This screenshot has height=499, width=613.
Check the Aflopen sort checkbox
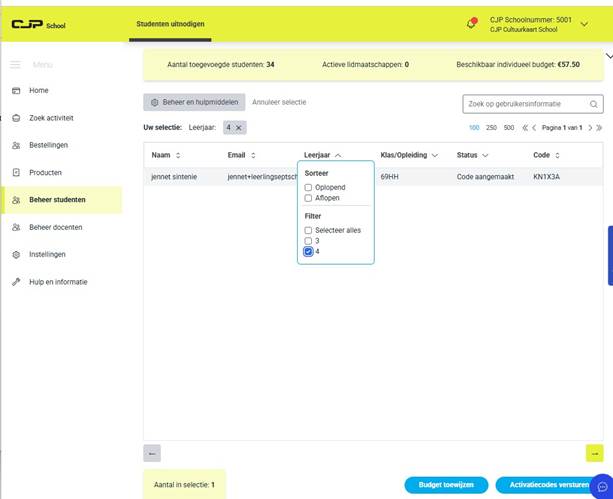(x=308, y=198)
